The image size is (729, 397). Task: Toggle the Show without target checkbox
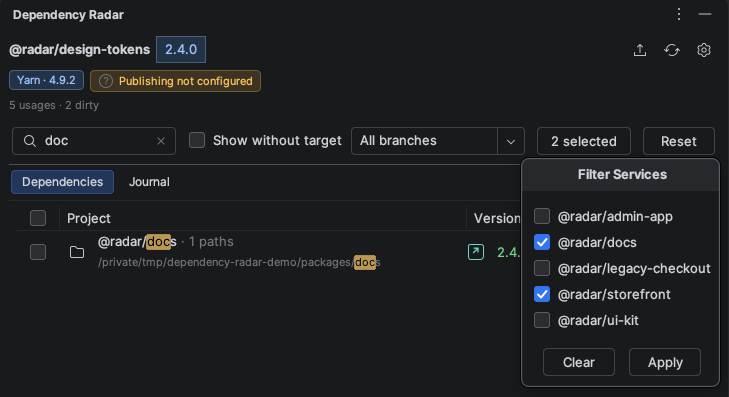click(x=197, y=140)
